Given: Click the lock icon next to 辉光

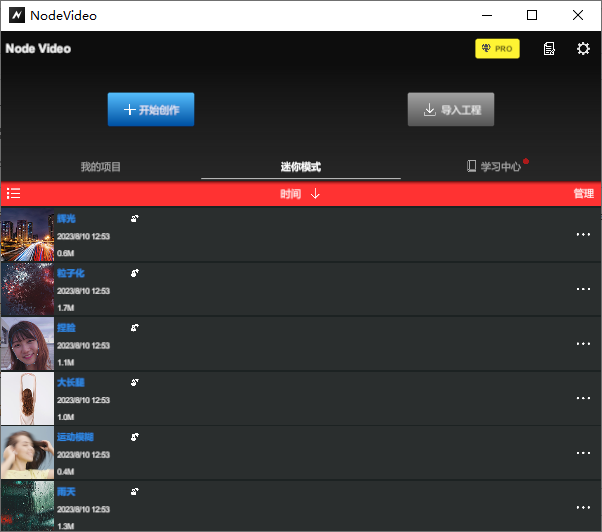Looking at the screenshot, I should click(x=135, y=218).
